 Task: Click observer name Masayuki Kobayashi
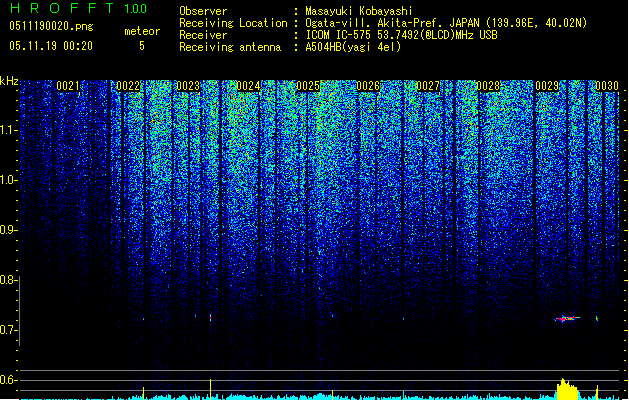click(359, 11)
